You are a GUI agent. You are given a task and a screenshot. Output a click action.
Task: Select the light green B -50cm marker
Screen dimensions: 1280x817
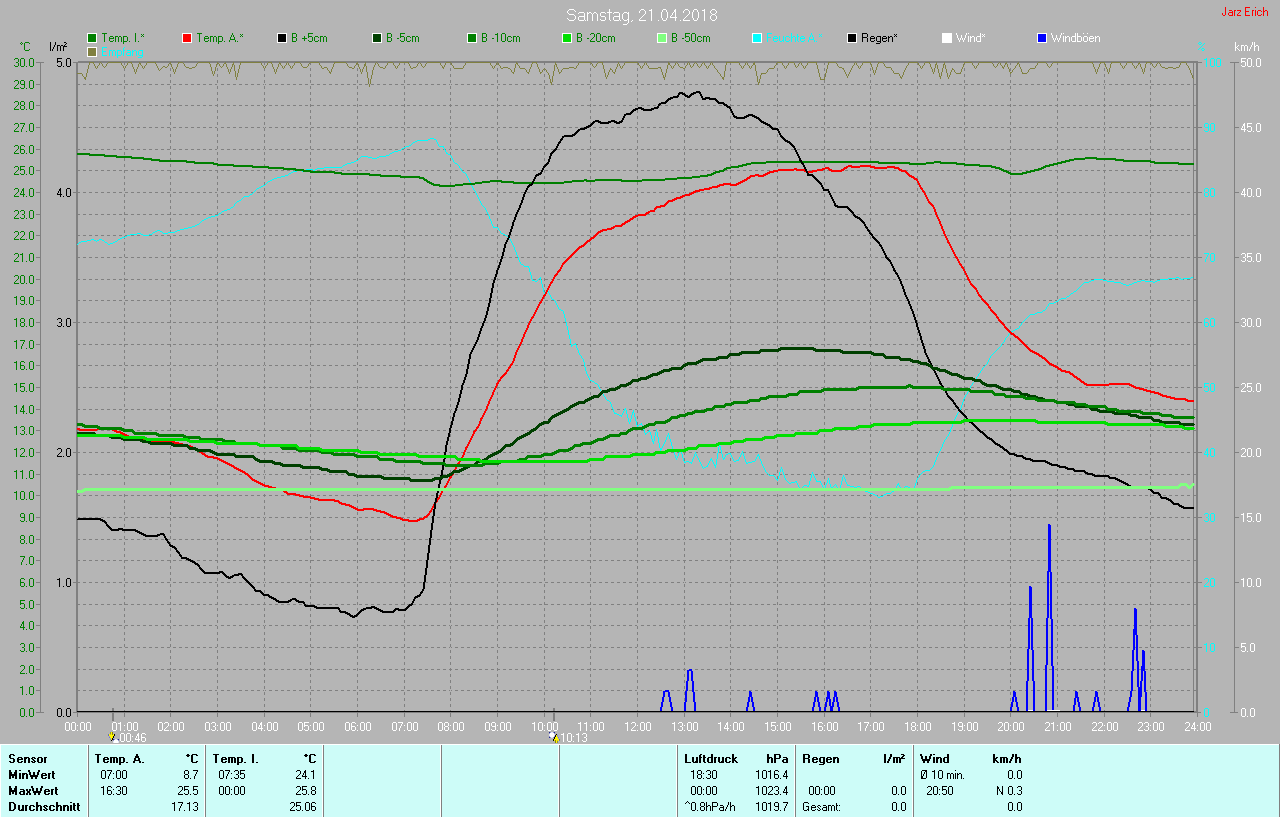click(x=662, y=38)
